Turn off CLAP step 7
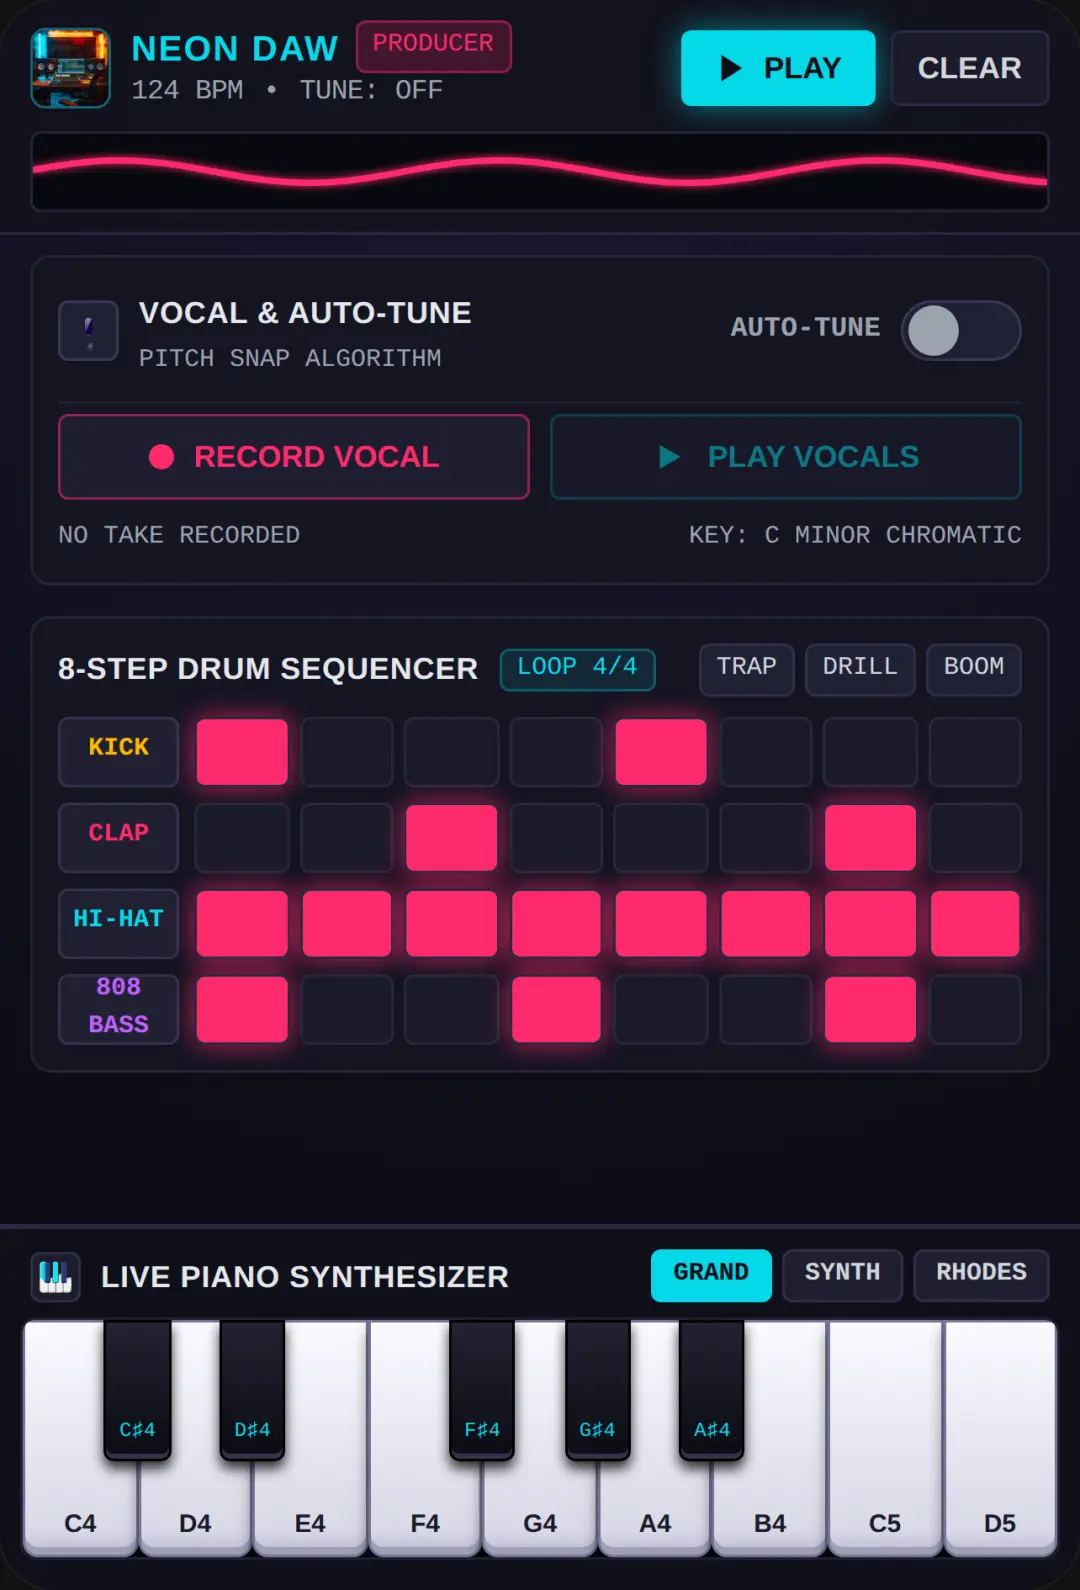 click(x=870, y=838)
